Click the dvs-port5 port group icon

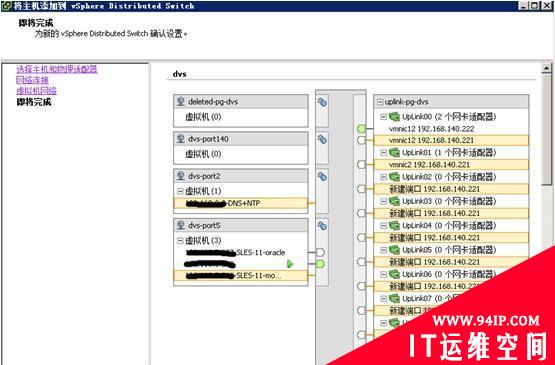coord(181,225)
